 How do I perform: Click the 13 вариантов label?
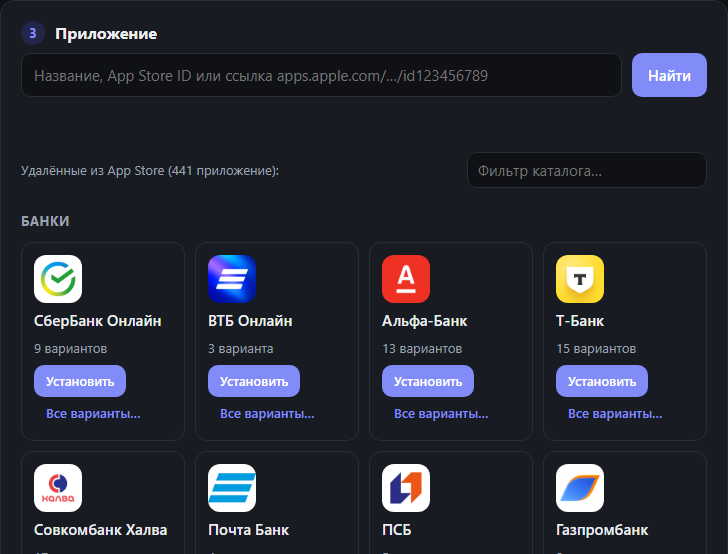[422, 349]
